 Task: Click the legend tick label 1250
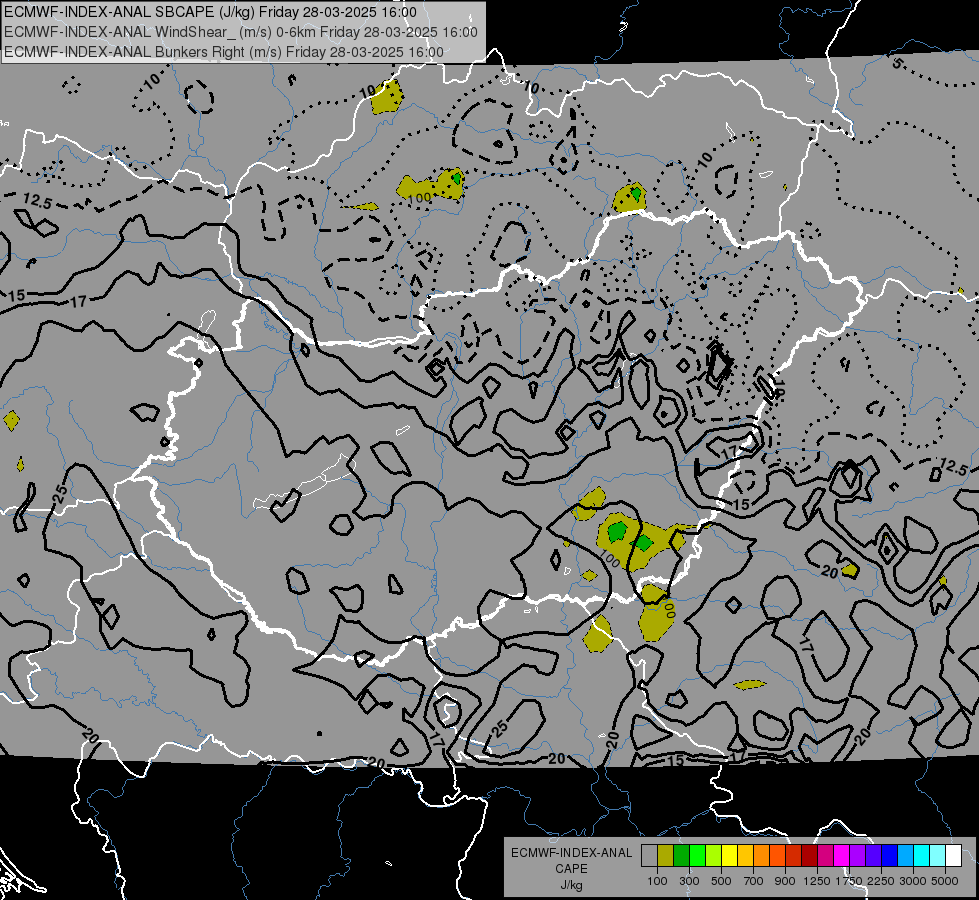(x=817, y=881)
